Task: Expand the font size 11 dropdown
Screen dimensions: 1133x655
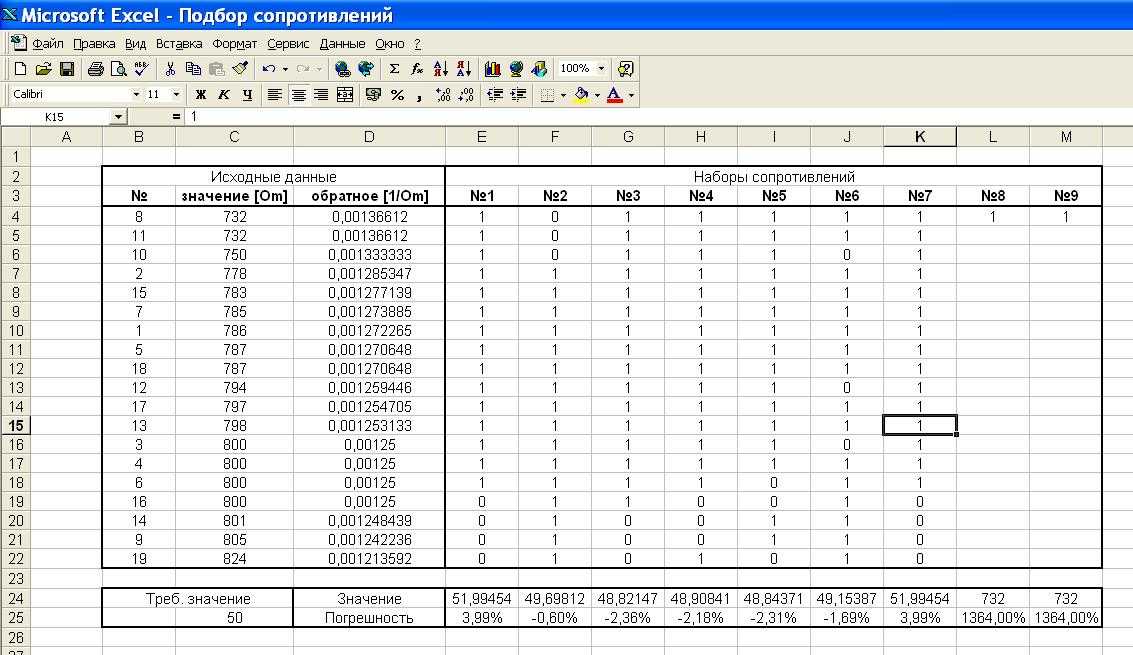Action: [x=176, y=94]
